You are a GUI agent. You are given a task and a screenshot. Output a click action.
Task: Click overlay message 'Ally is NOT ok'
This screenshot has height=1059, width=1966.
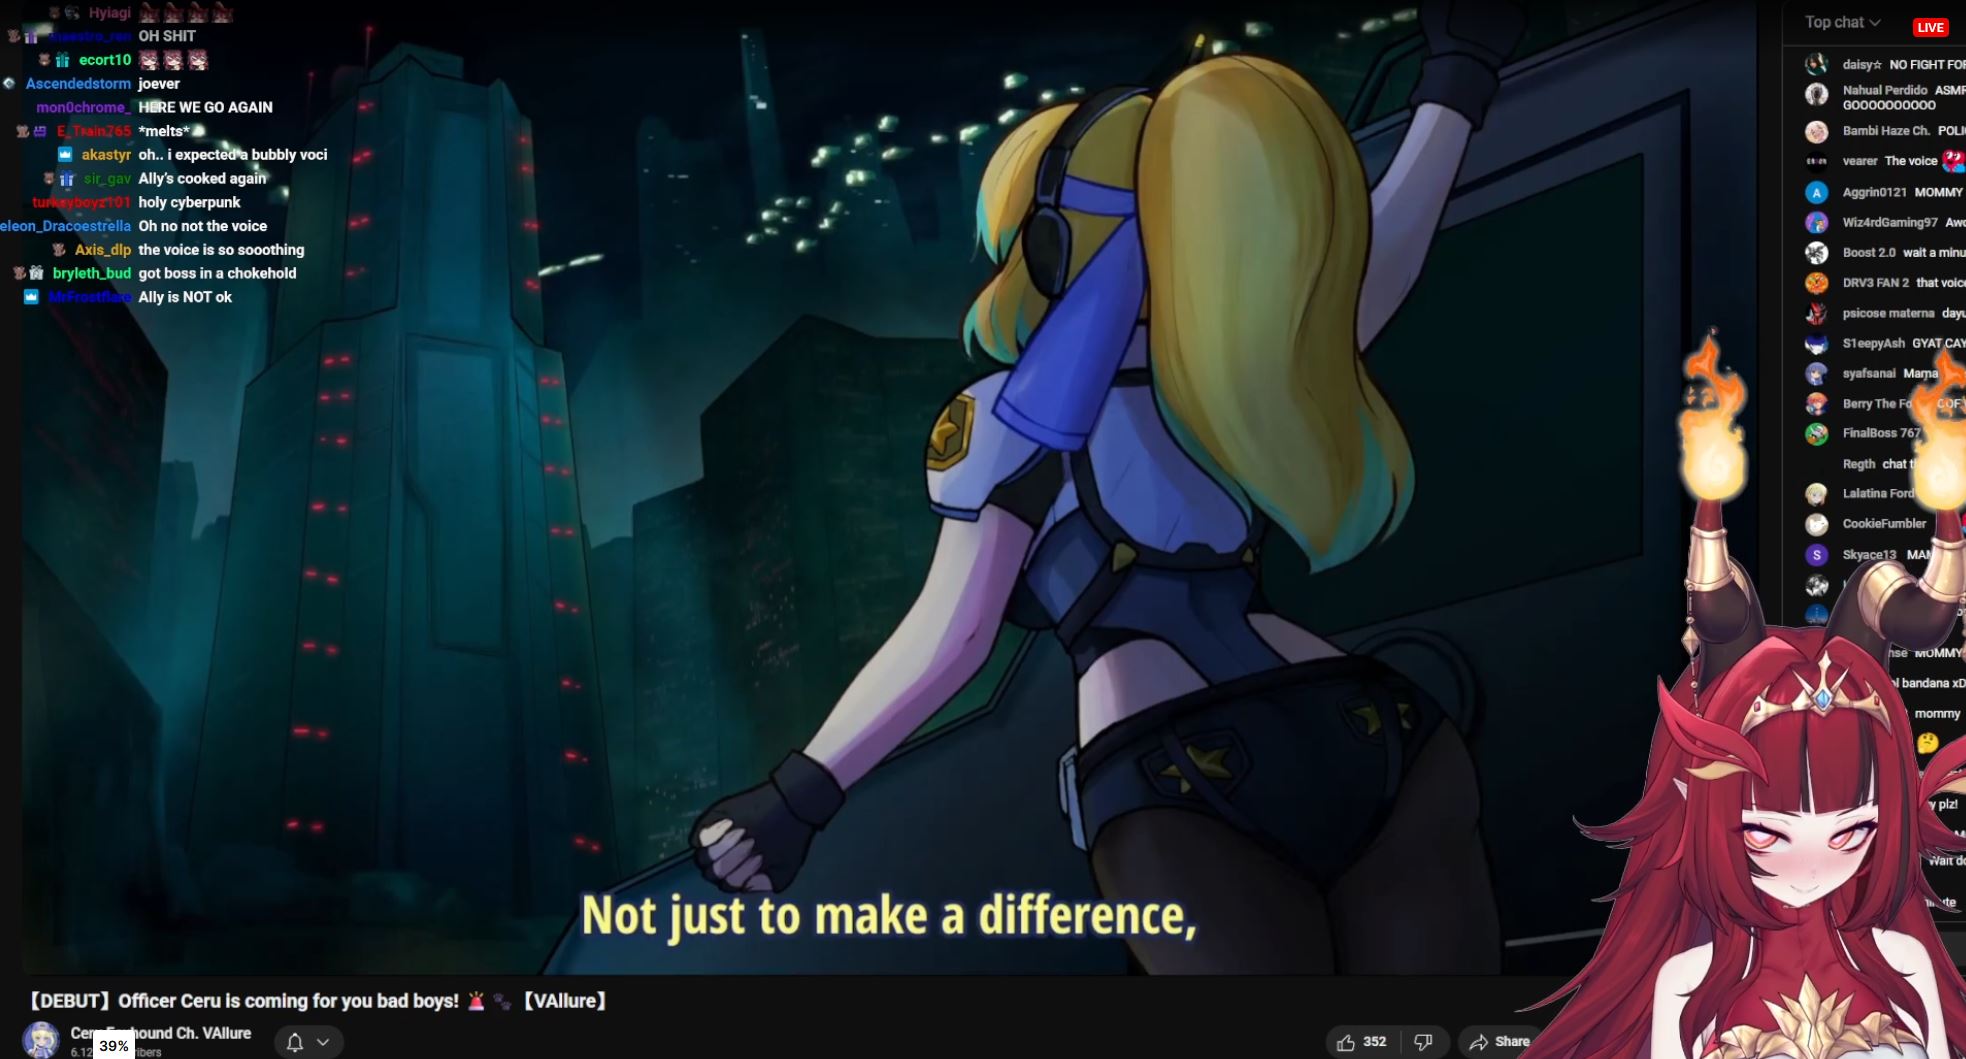[x=185, y=298]
